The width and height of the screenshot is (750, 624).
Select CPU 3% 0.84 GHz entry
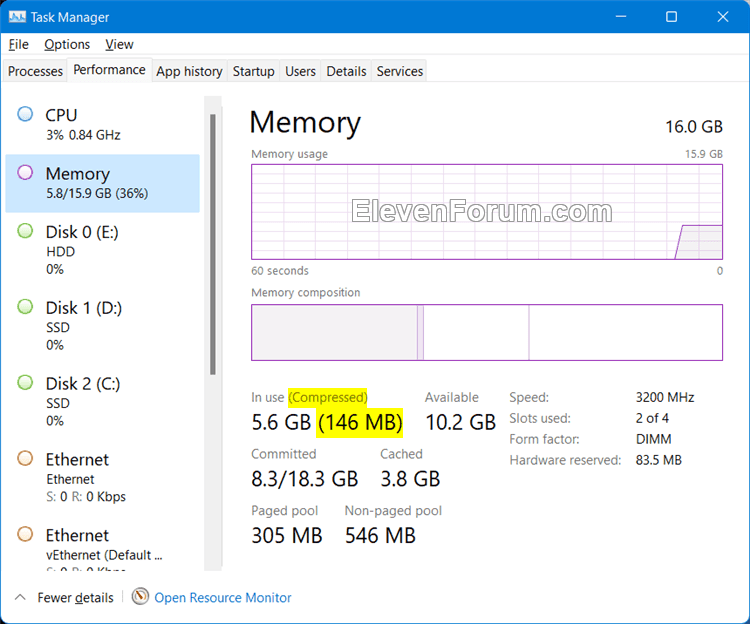102,124
